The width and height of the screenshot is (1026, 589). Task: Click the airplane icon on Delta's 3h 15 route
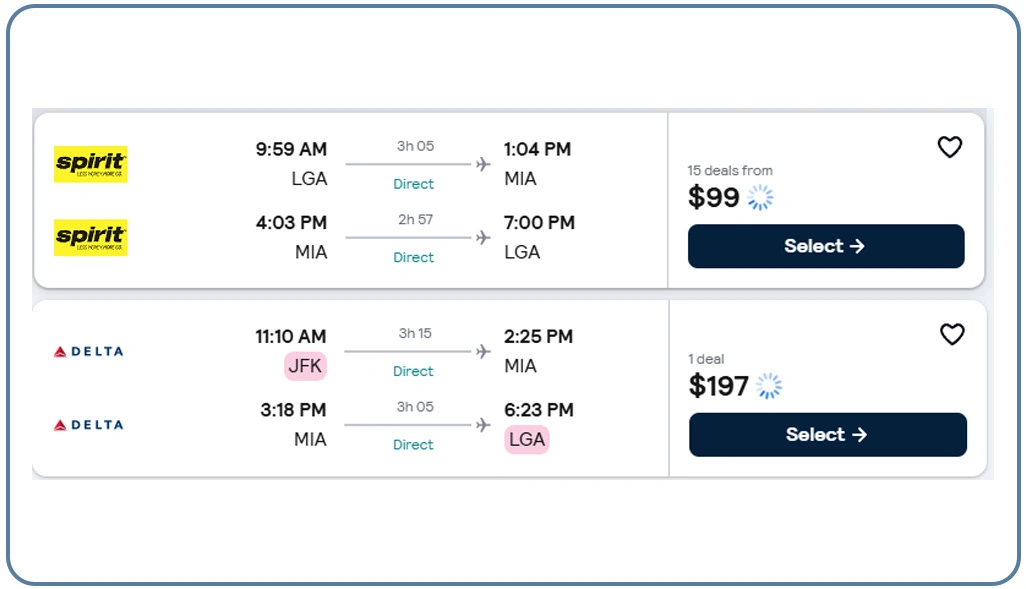point(484,351)
